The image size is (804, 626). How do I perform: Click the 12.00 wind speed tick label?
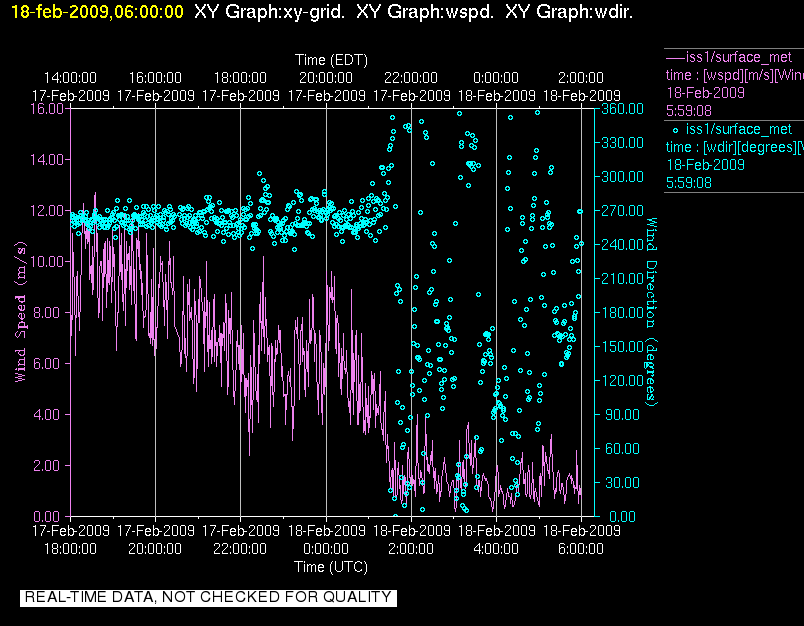click(47, 211)
